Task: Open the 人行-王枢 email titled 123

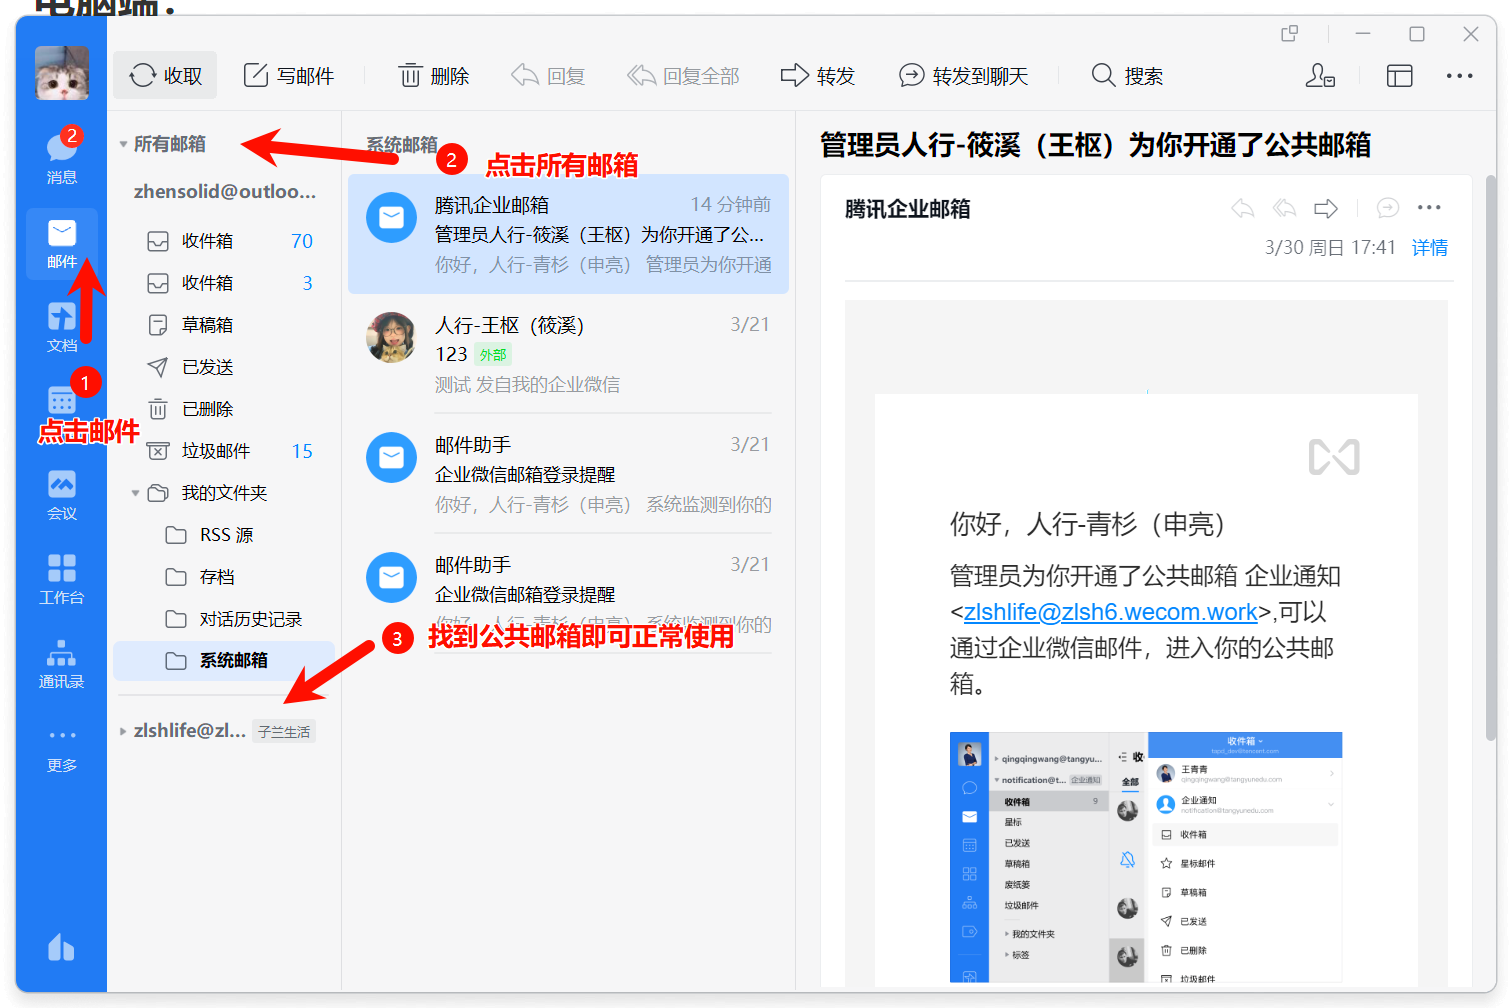Action: pos(568,354)
